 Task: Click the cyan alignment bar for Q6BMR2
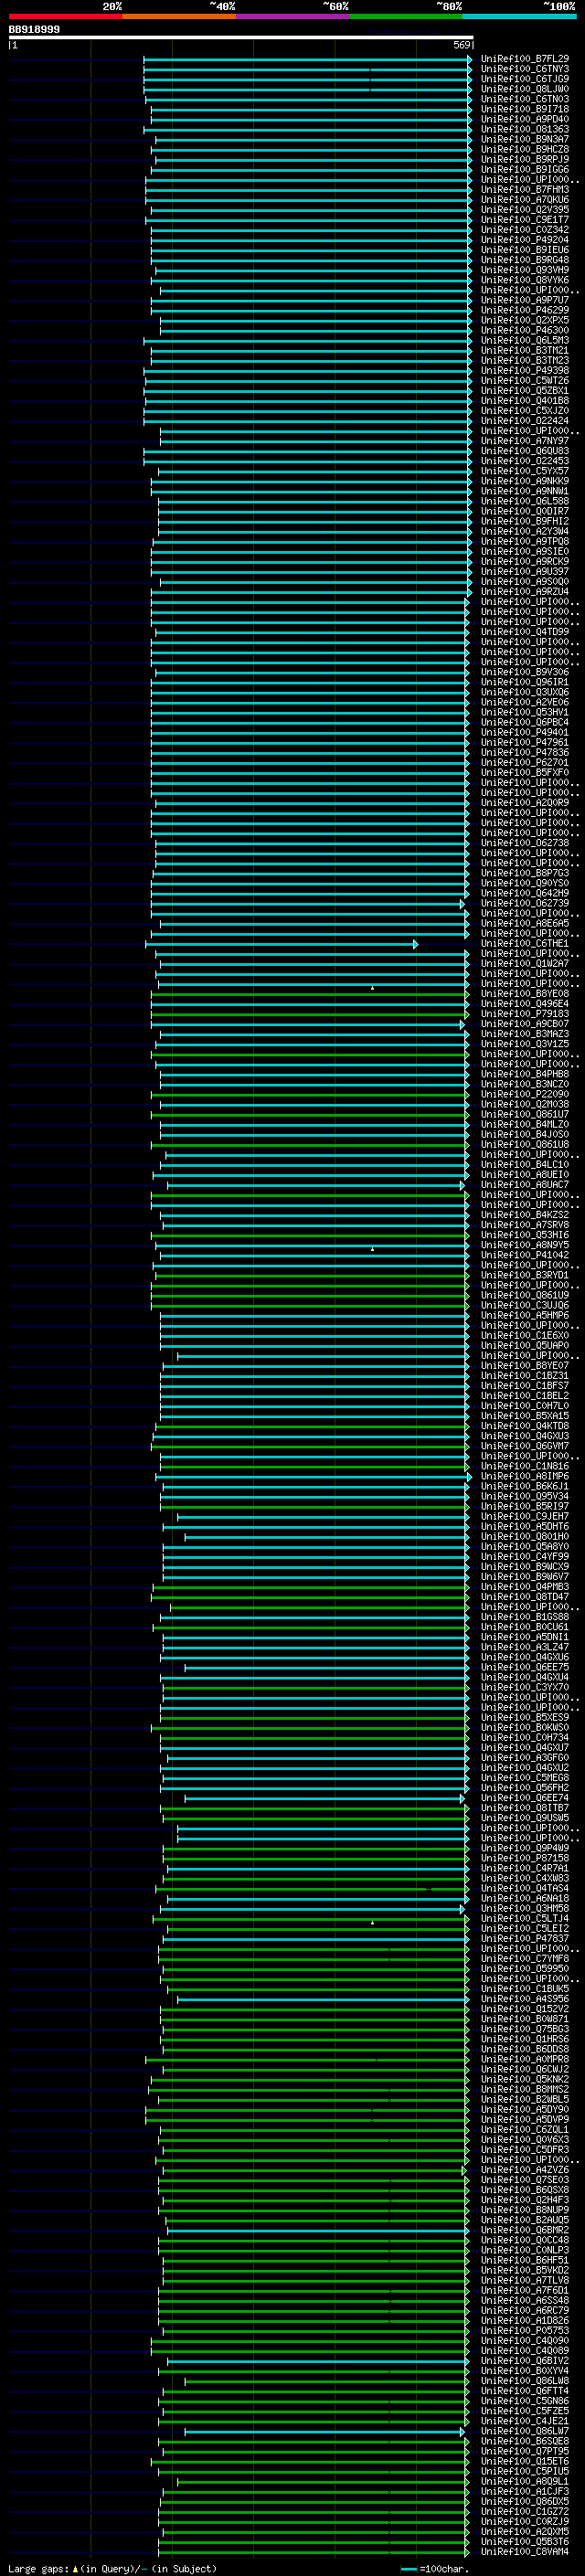point(318,2230)
